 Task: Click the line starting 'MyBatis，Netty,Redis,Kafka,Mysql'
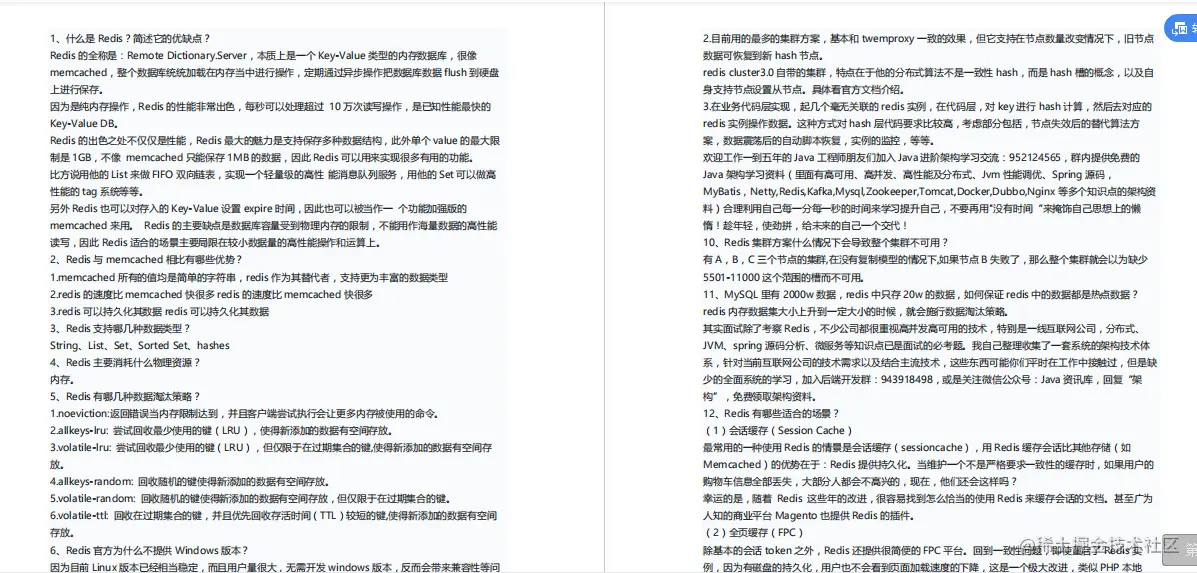[x=928, y=192]
